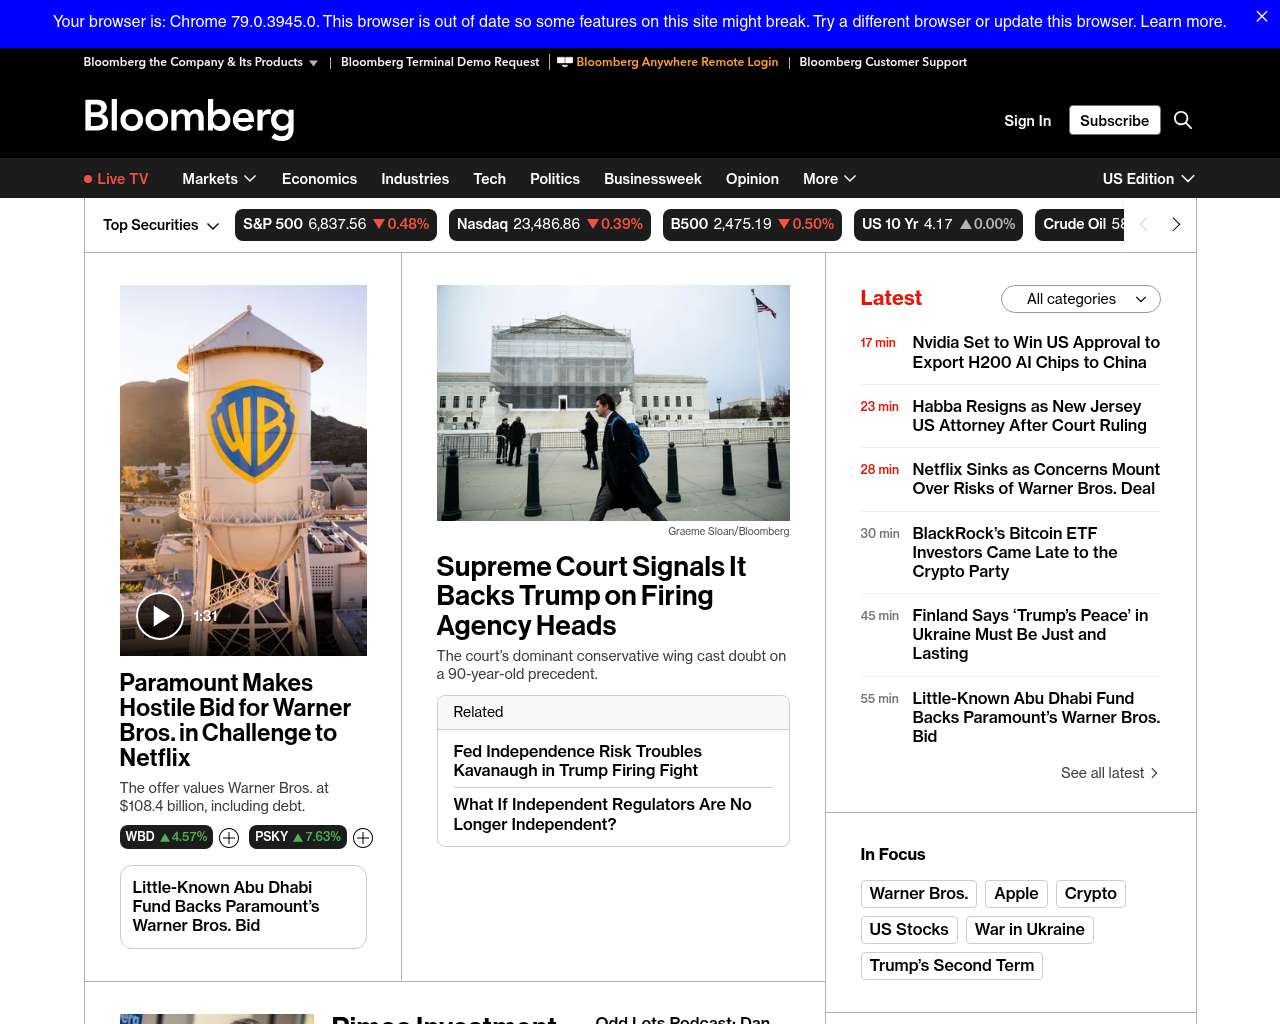1280x1024 pixels.
Task: Expand Bloomberg the Company & Its Products menu
Action: point(201,62)
